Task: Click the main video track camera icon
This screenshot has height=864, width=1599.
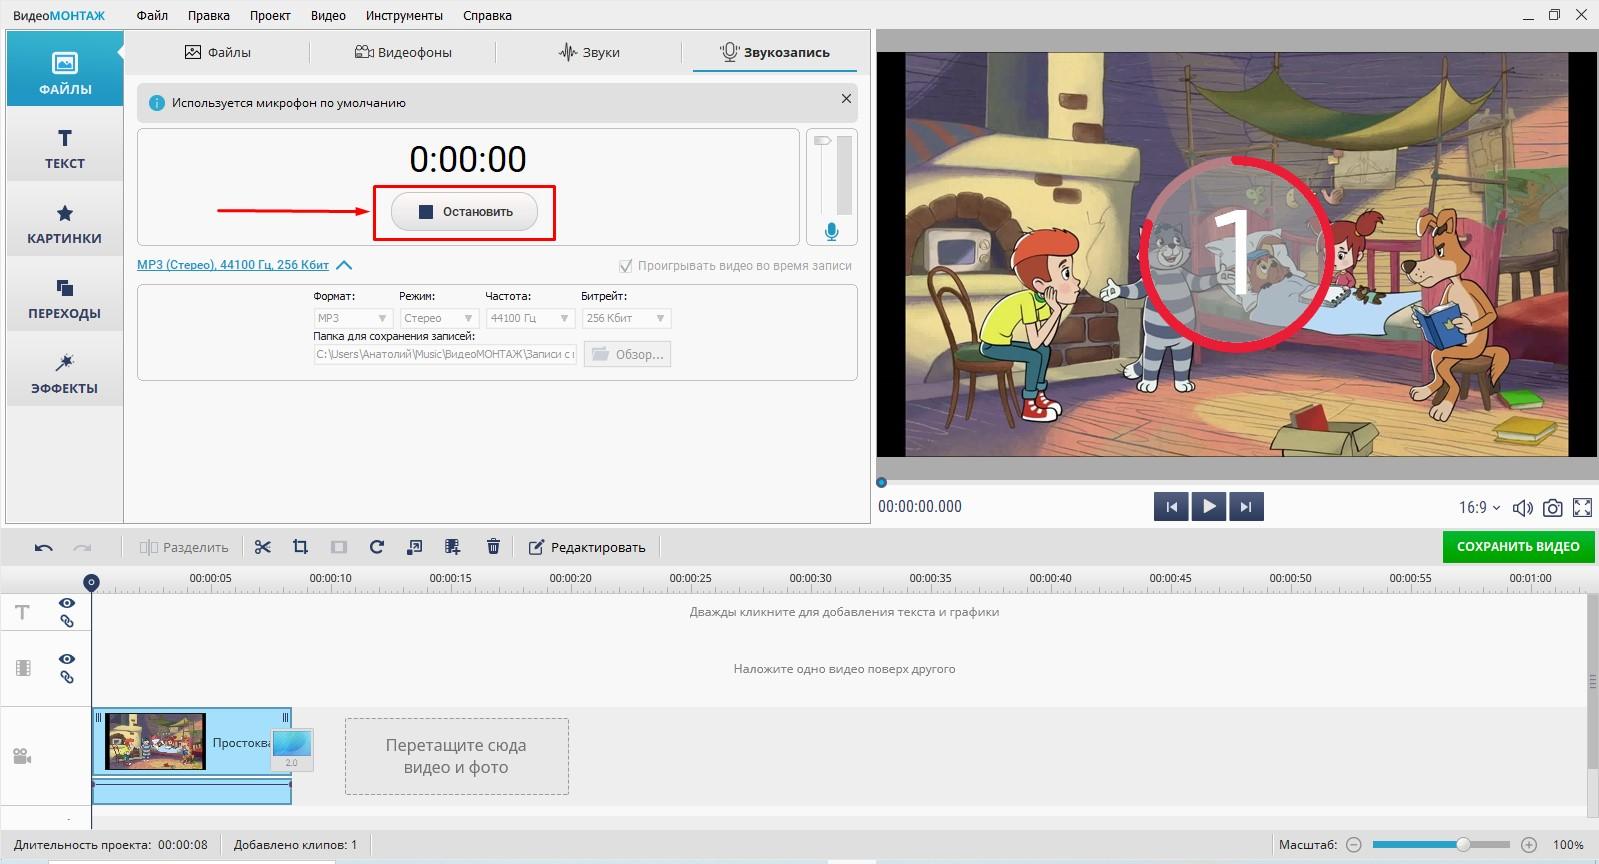Action: coord(22,757)
